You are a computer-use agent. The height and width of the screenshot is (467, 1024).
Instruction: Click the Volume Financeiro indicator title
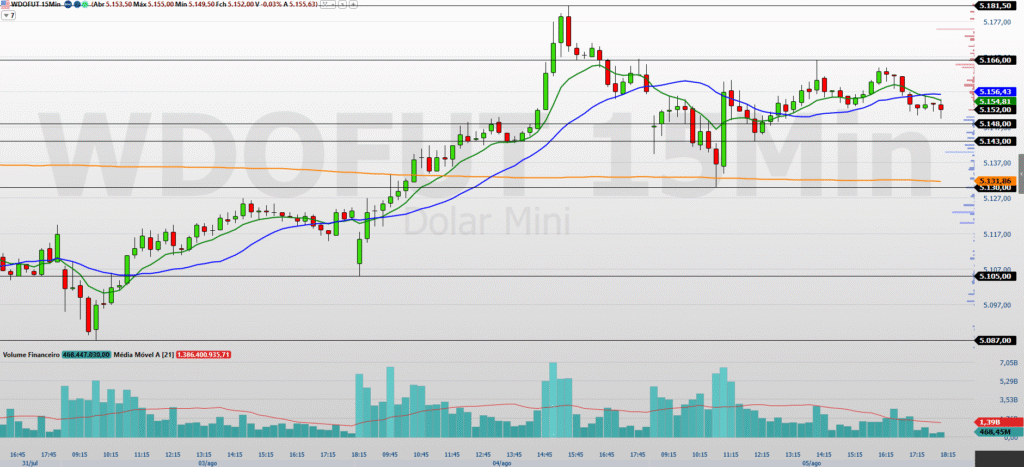click(31, 355)
